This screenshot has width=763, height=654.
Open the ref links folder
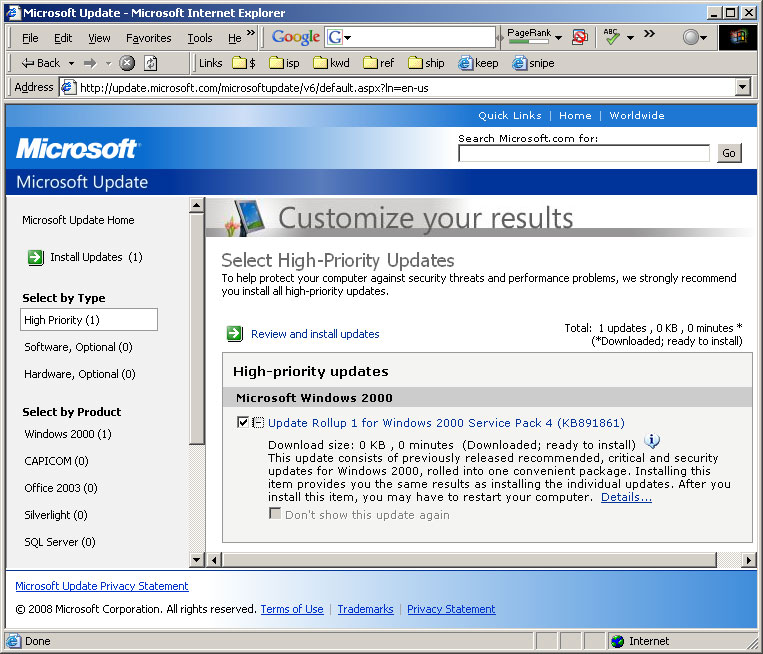[379, 63]
